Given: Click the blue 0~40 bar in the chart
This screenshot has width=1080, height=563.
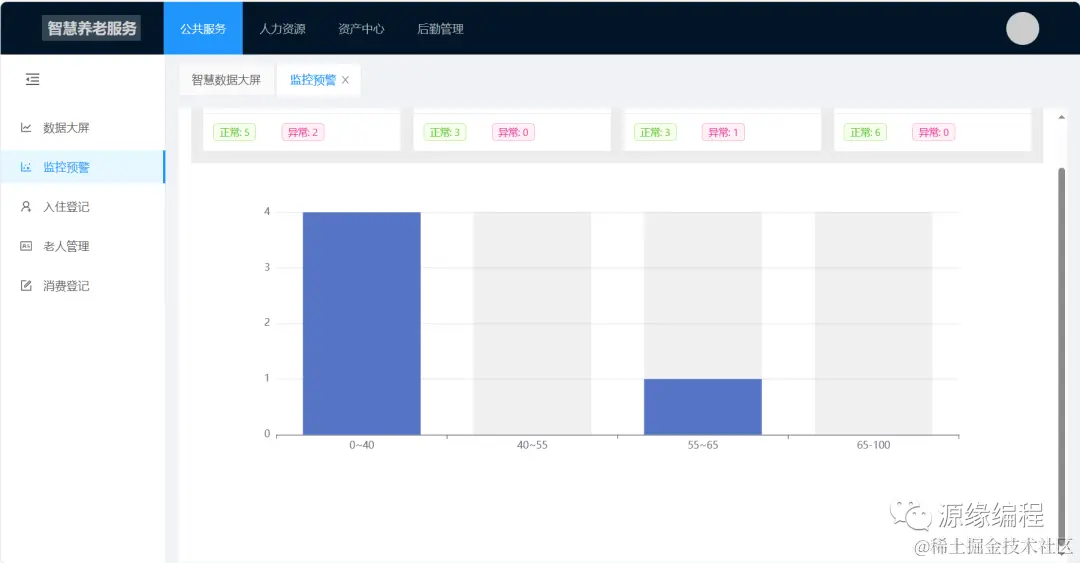Looking at the screenshot, I should click(x=362, y=323).
